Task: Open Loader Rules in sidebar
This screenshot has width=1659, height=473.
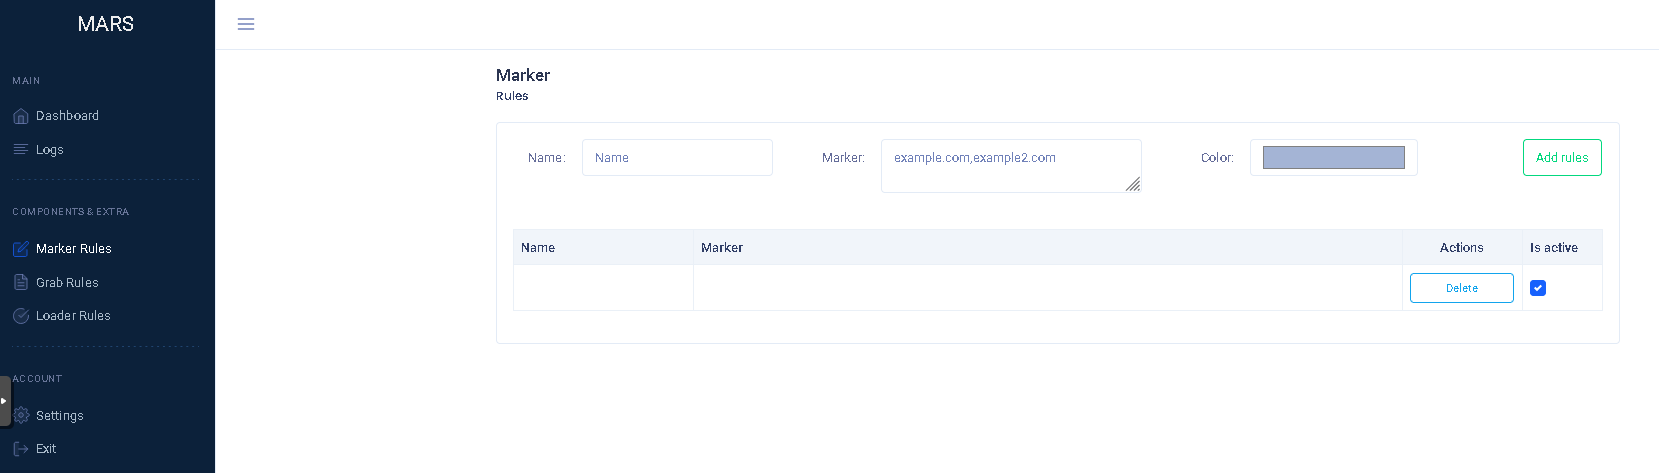Action: click(73, 316)
